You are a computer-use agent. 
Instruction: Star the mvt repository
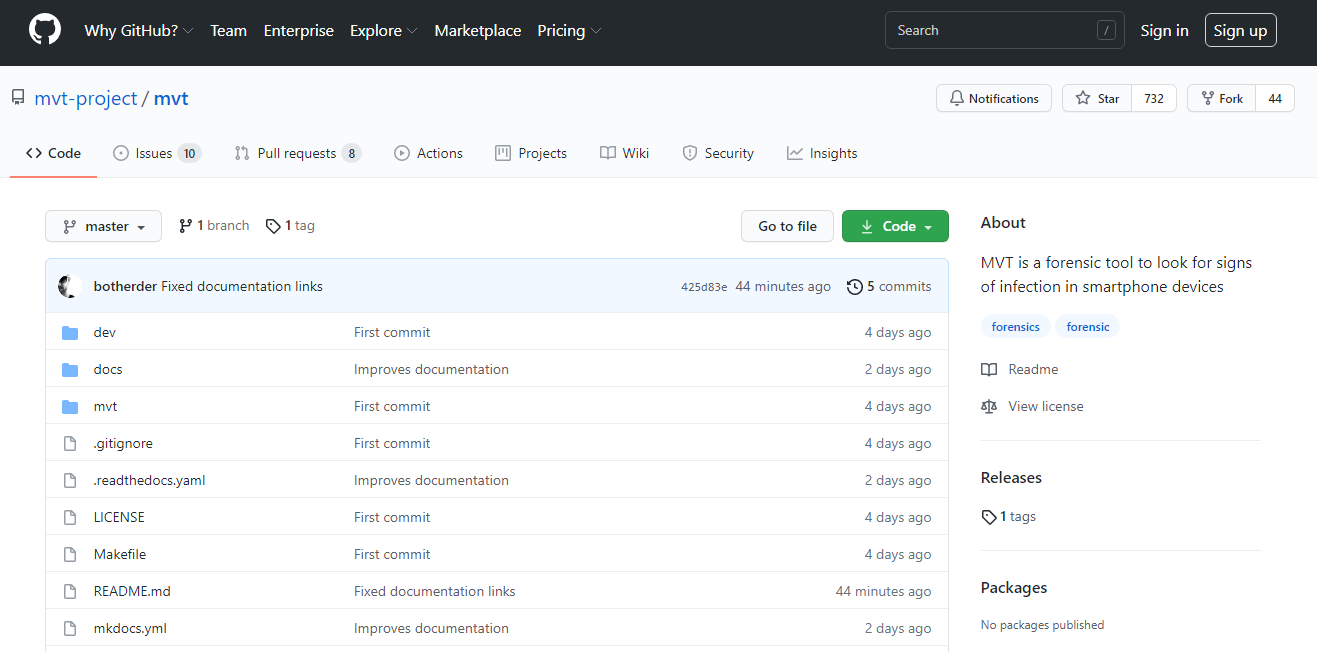click(x=1097, y=98)
